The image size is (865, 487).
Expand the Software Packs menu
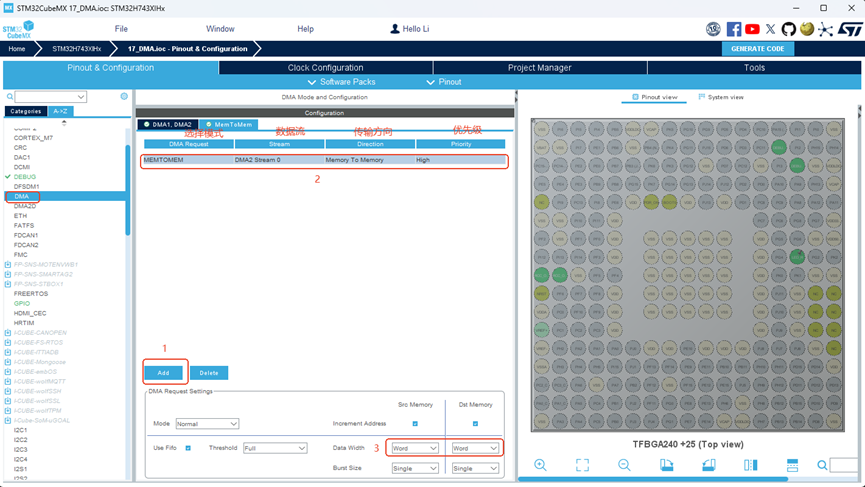[341, 82]
